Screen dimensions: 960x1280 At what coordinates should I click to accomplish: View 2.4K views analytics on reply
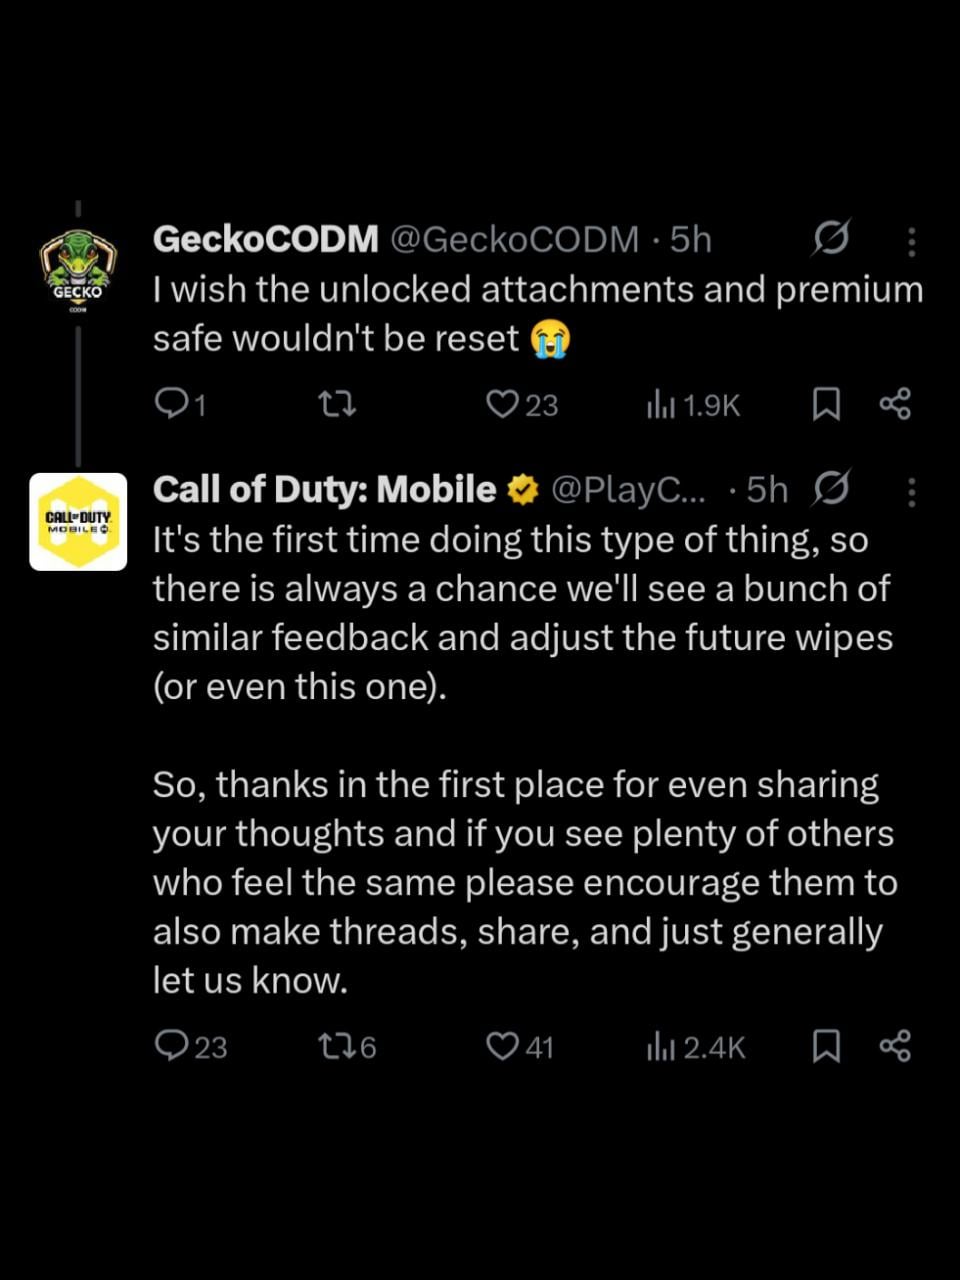(661, 1046)
